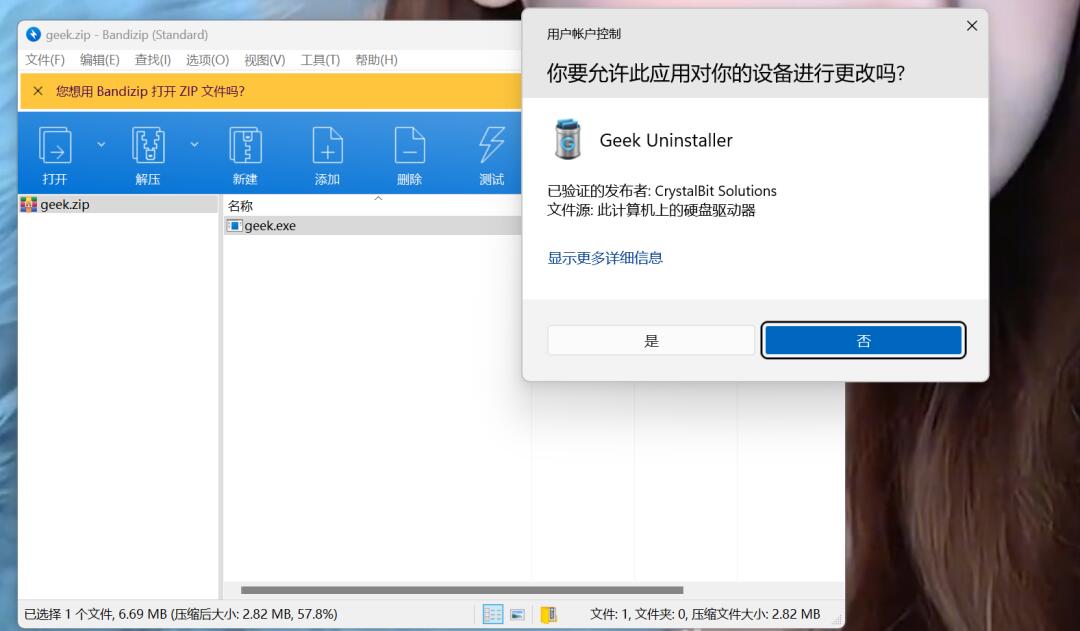Click the geek.zip archive icon in tree
This screenshot has height=631, width=1080.
29,205
